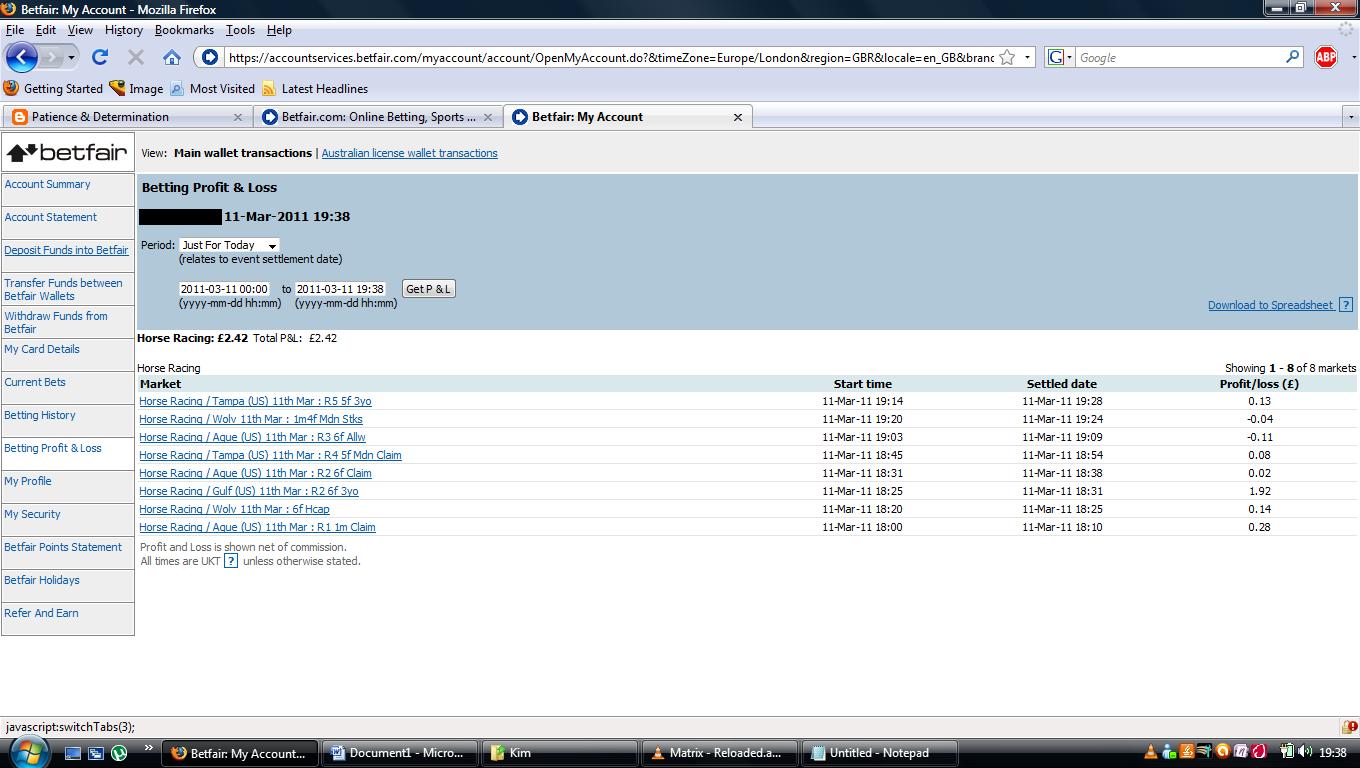Image resolution: width=1360 pixels, height=768 pixels.
Task: Switch to Document1 Microsoft Word taskbar item
Action: coord(400,753)
